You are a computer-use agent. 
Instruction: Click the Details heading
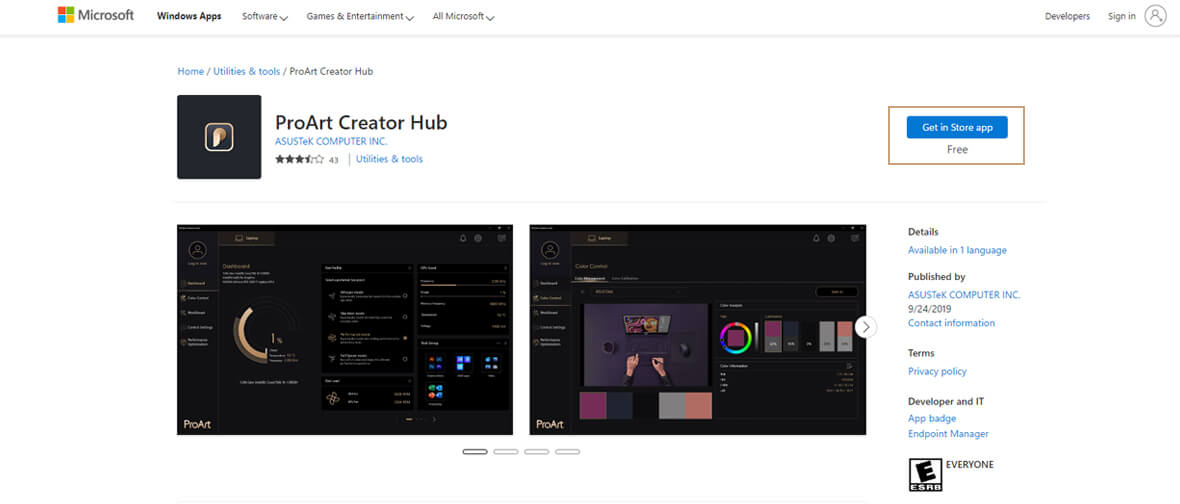(x=923, y=232)
